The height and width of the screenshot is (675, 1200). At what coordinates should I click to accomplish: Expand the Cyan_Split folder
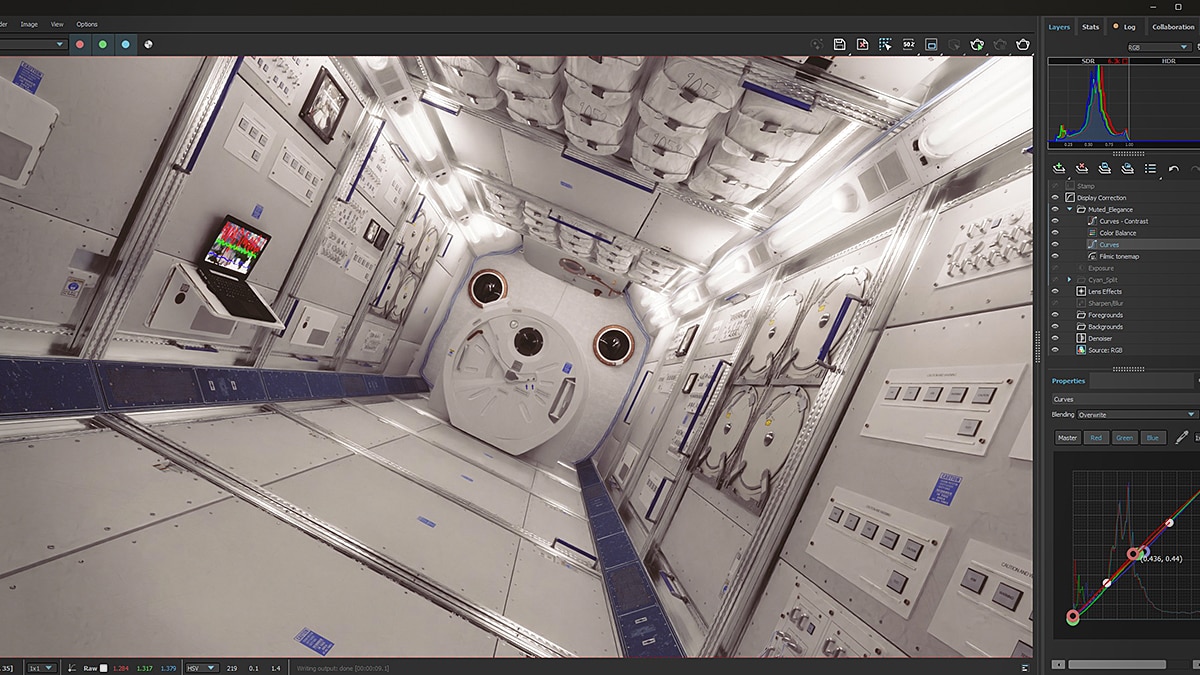pos(1069,279)
